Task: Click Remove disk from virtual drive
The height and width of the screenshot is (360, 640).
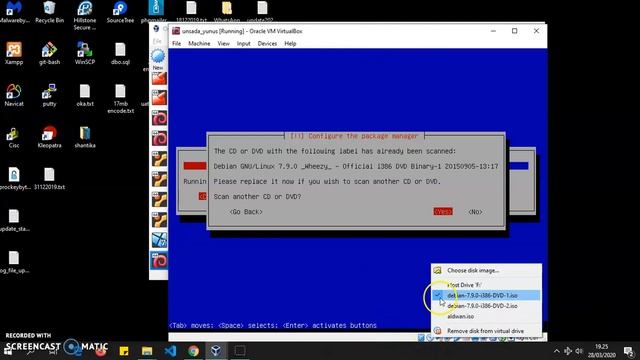Action: coord(487,331)
